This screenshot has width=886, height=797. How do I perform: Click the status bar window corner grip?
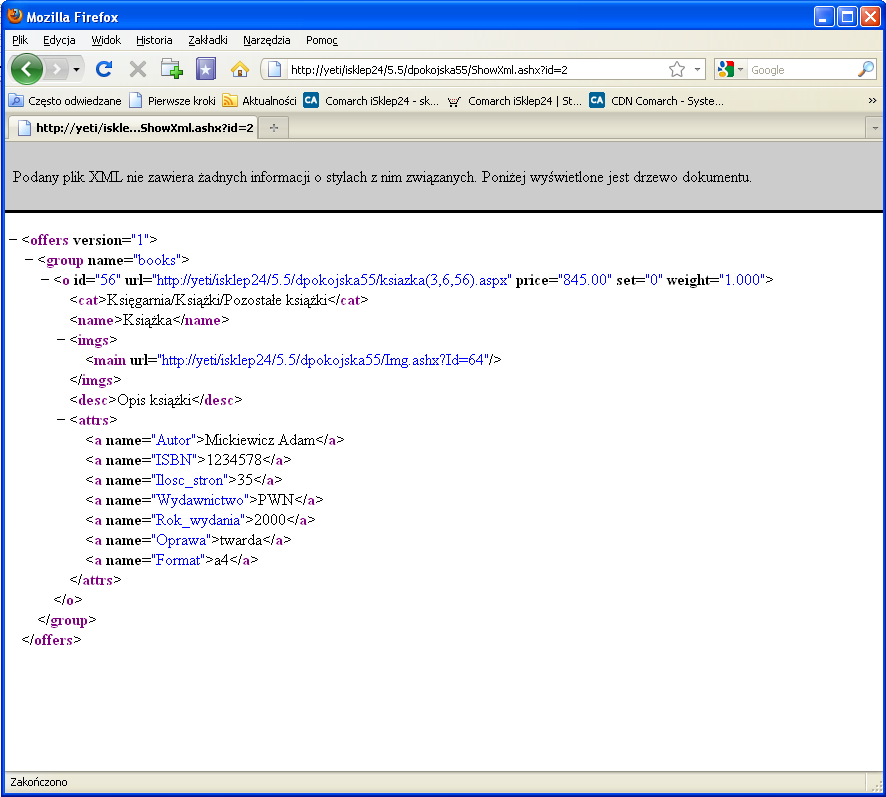click(x=876, y=785)
